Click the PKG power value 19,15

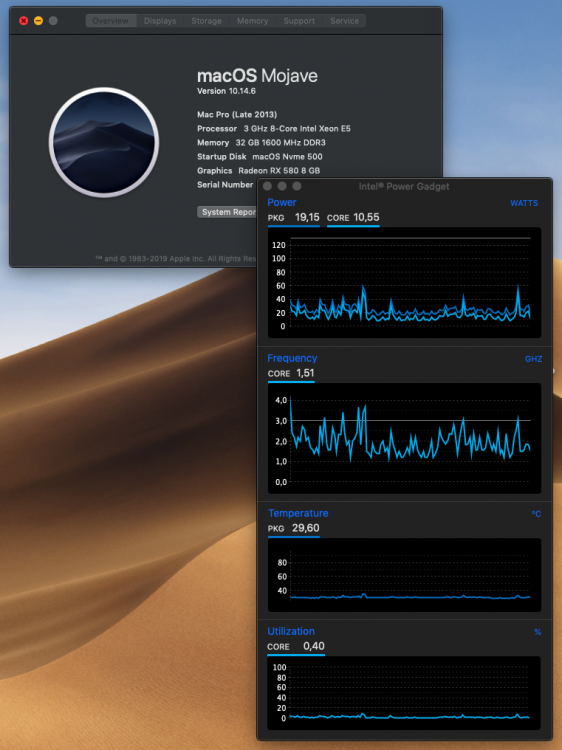[307, 218]
